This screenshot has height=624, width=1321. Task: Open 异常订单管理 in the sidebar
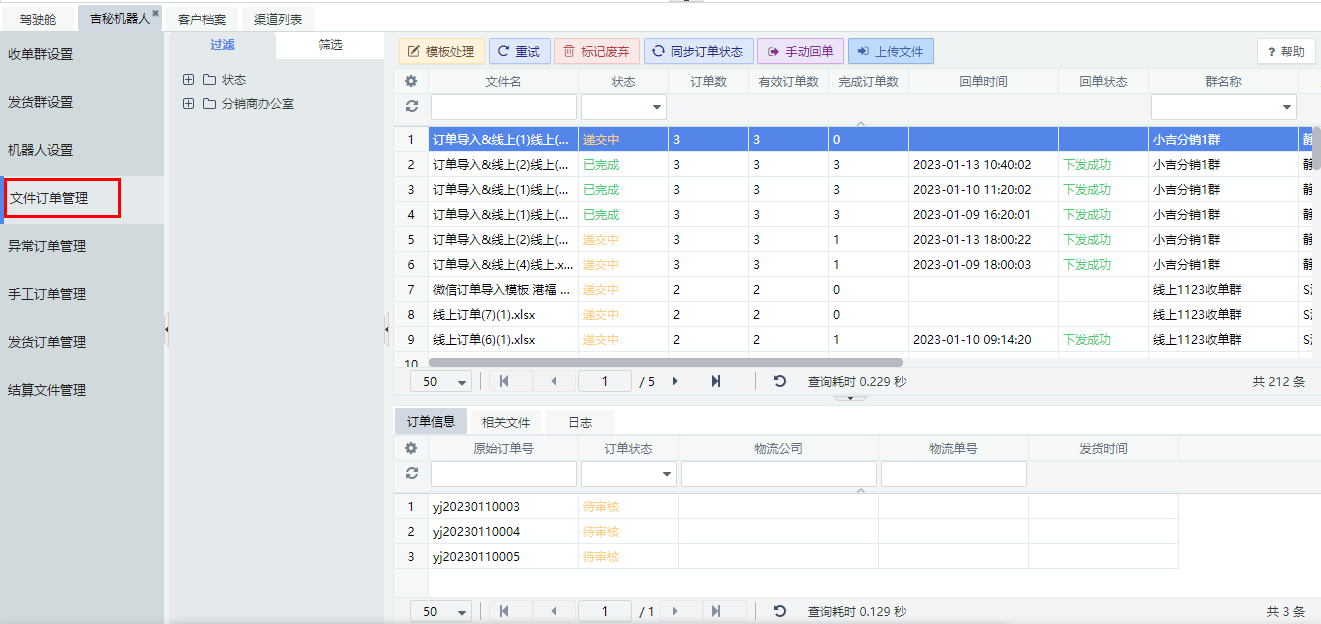coord(82,246)
